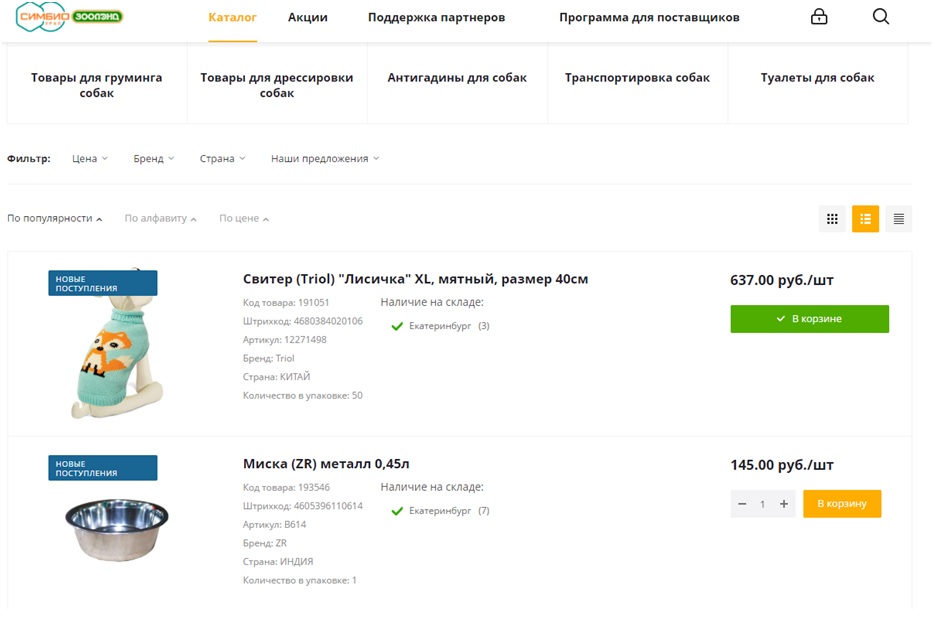935x637 pixels.
Task: Open the Акции menu item
Action: point(307,18)
